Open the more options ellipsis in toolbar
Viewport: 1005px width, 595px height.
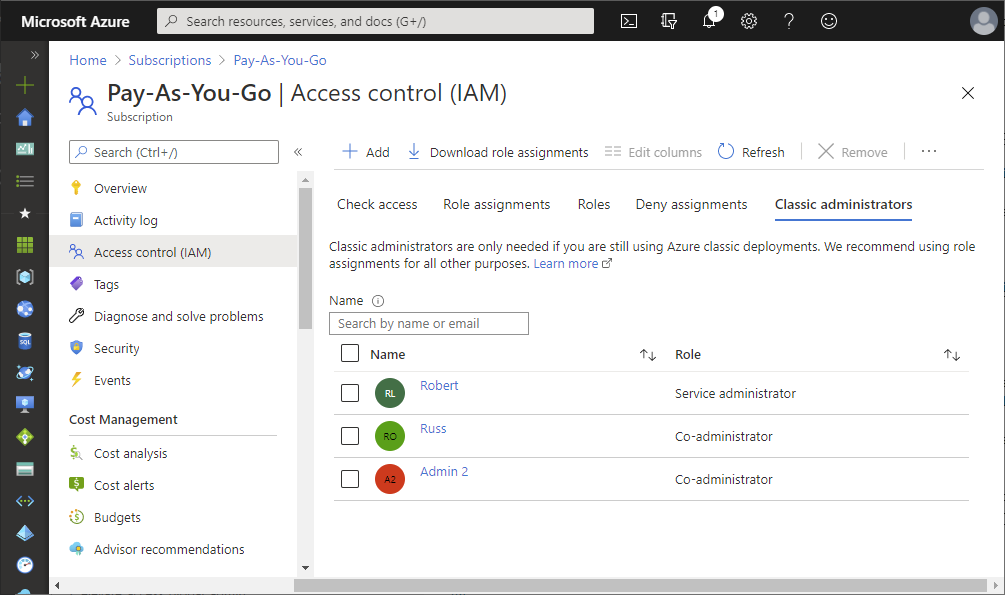pyautogui.click(x=928, y=152)
